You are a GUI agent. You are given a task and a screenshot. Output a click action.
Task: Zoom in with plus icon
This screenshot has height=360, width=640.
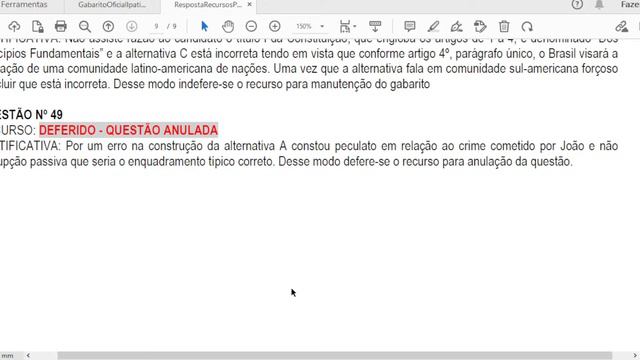[x=275, y=27]
